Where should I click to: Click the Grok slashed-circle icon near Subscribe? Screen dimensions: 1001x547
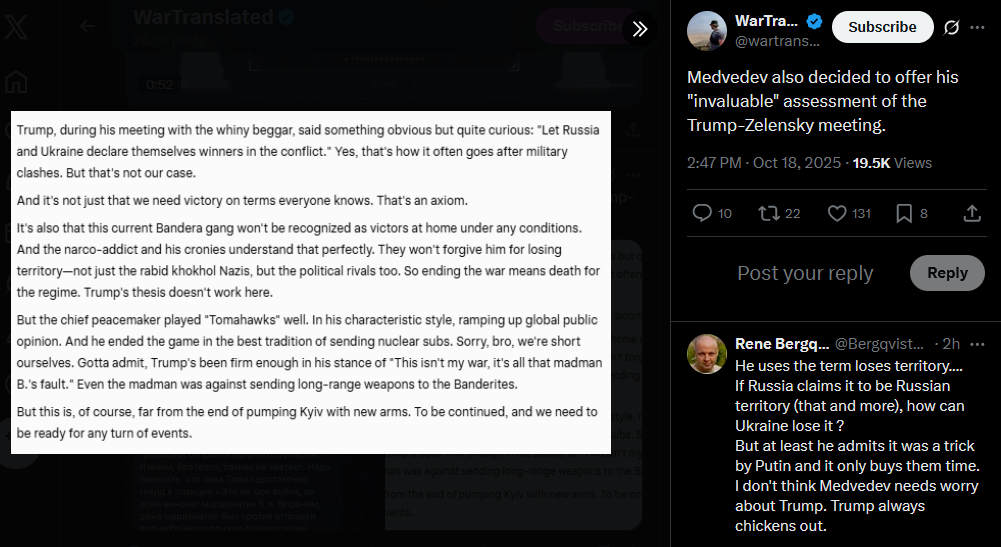951,27
